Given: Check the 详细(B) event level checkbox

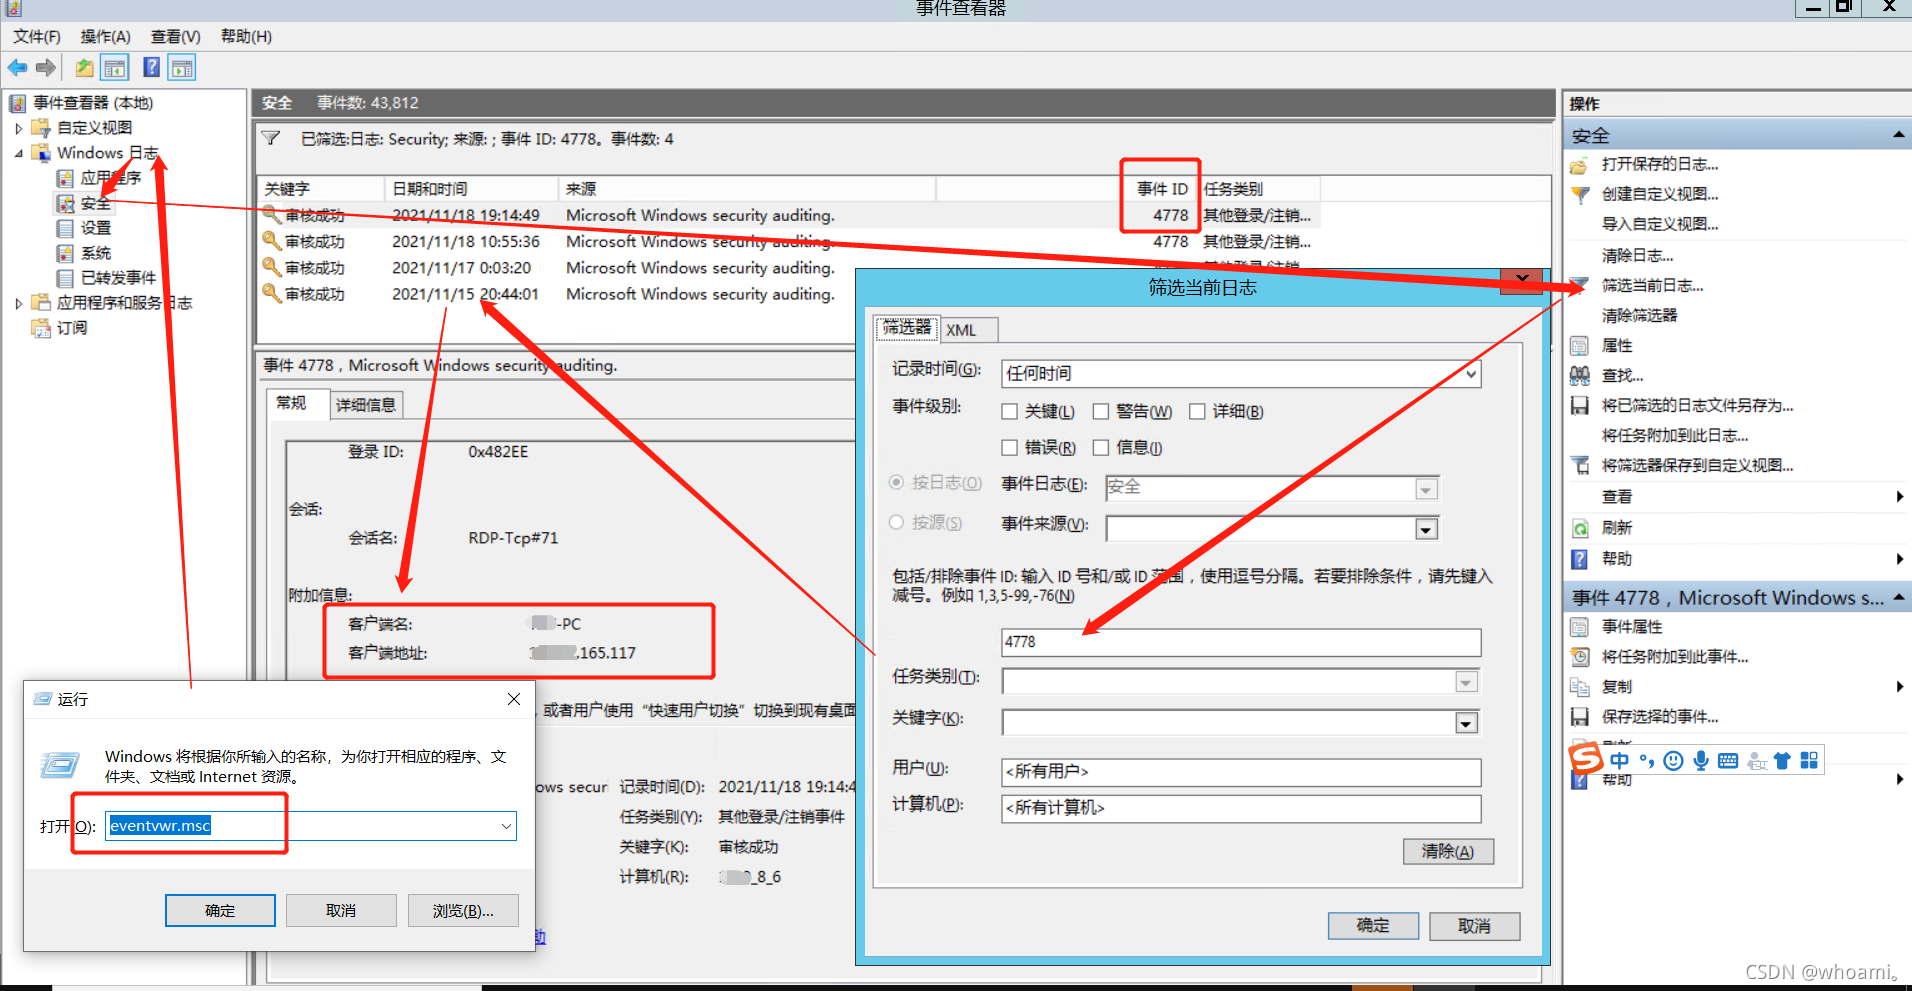Looking at the screenshot, I should tap(1197, 412).
